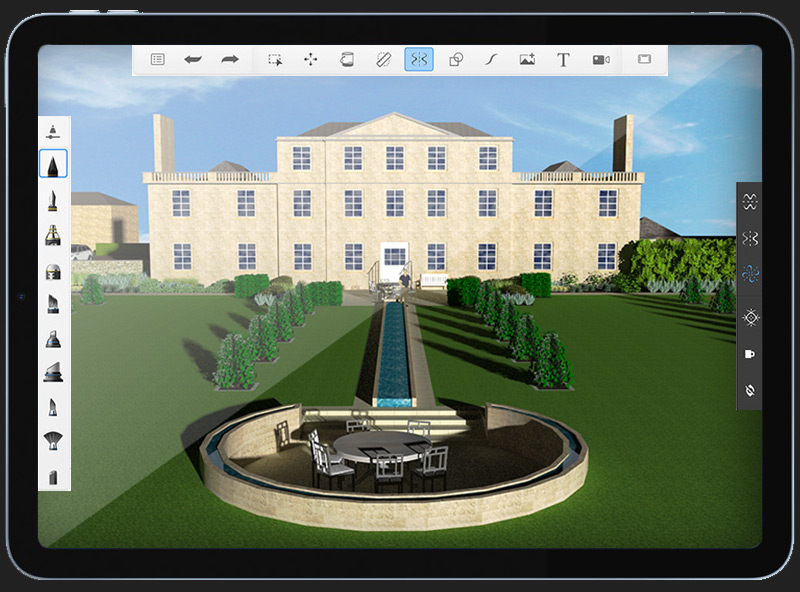
Task: Pick the fan brush in brush palette
Action: click(54, 440)
